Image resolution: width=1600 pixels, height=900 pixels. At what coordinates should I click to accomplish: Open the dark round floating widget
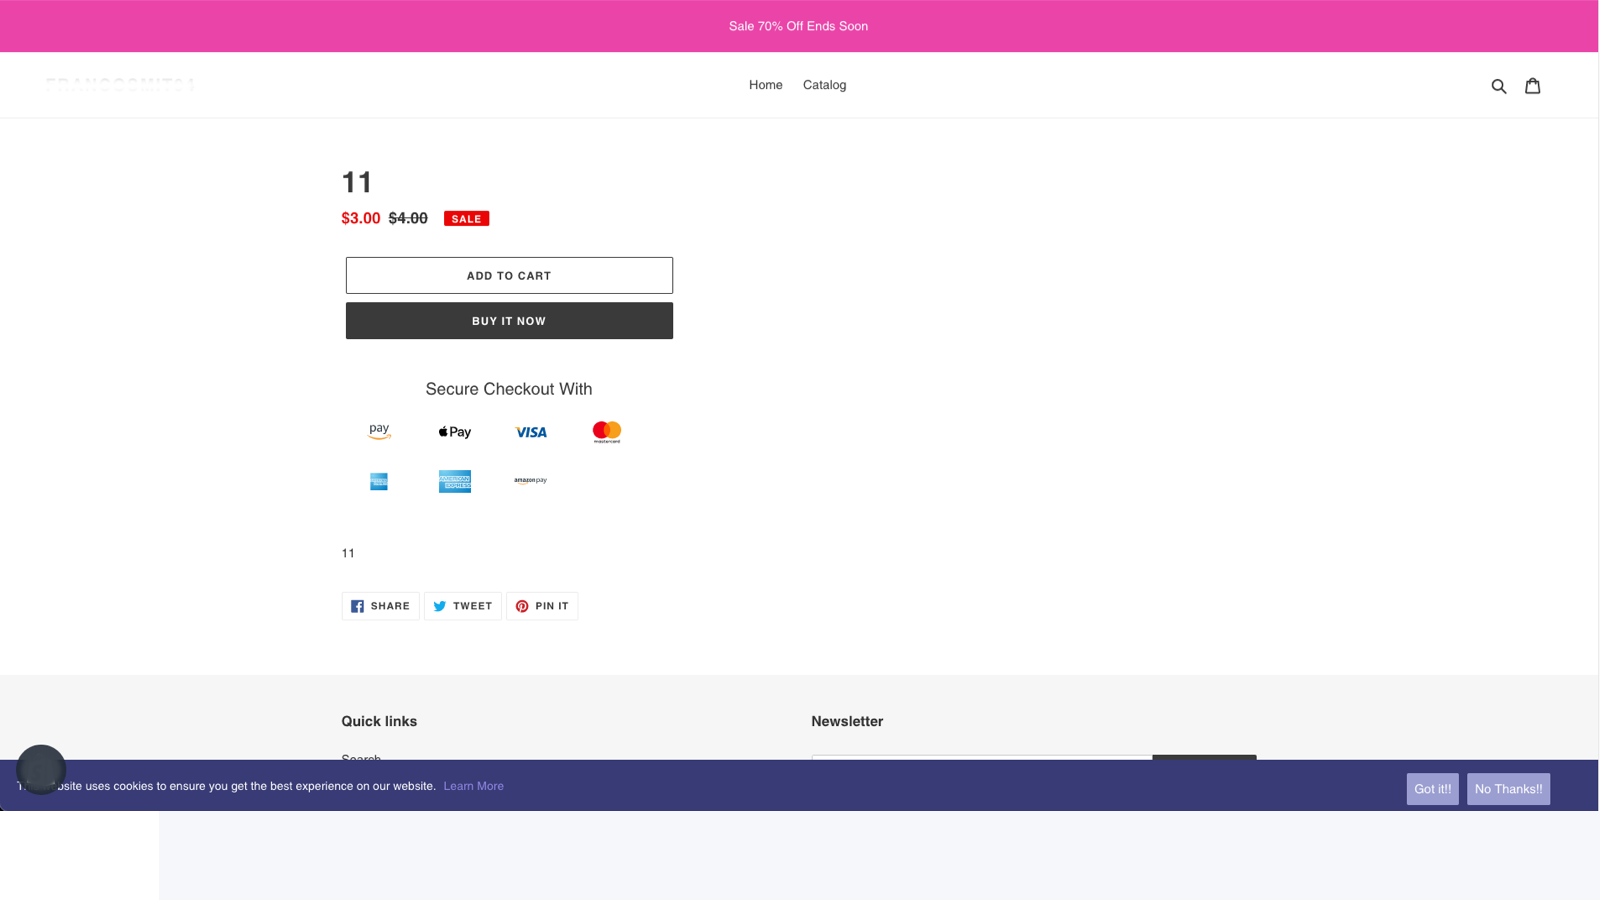(41, 770)
